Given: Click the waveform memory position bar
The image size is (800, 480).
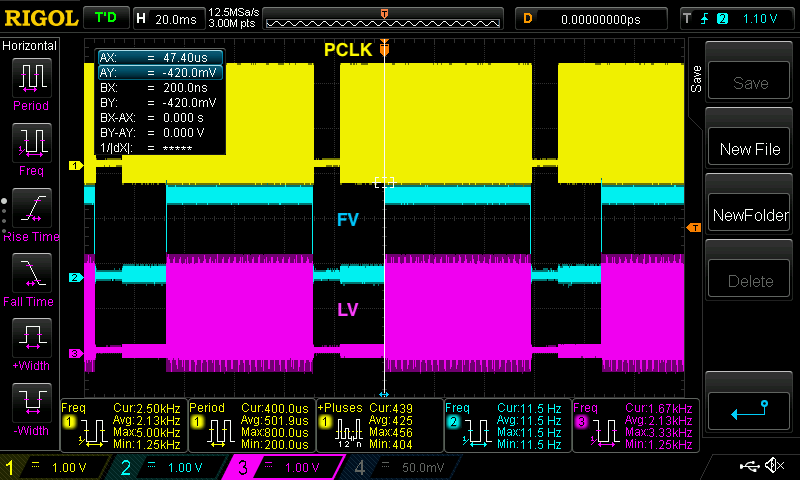Looking at the screenshot, I should 383,19.
